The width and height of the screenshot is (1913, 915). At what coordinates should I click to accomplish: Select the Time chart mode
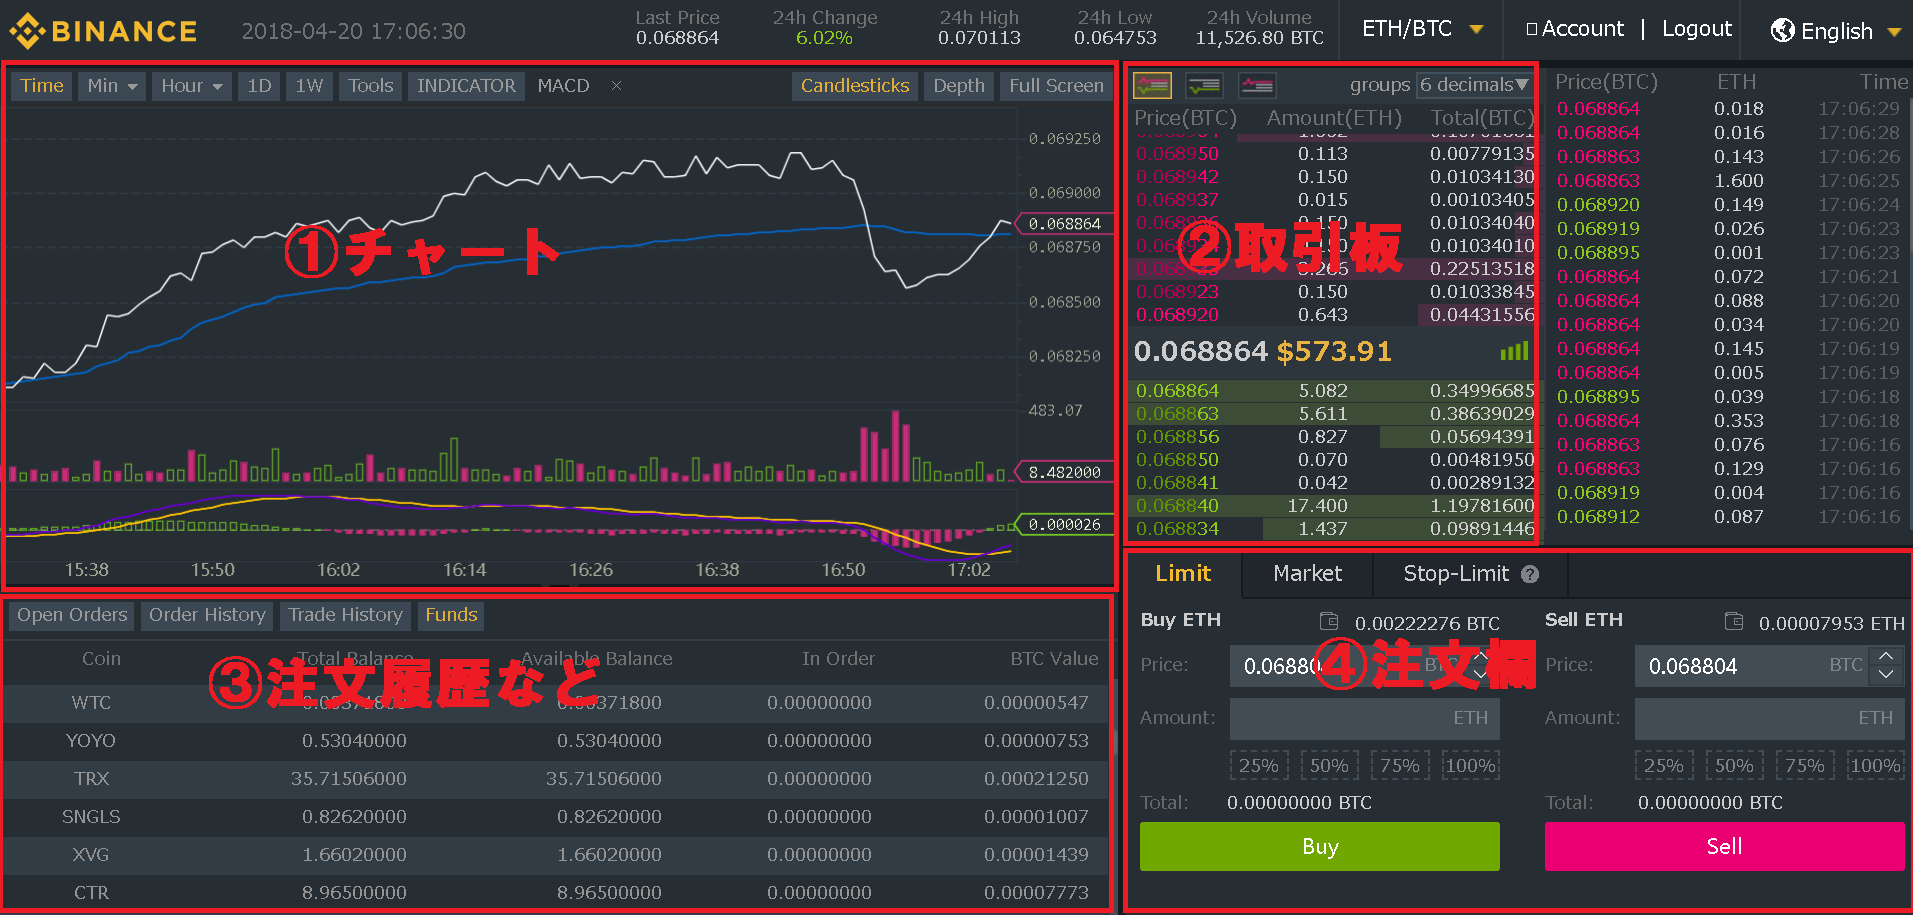pos(42,86)
